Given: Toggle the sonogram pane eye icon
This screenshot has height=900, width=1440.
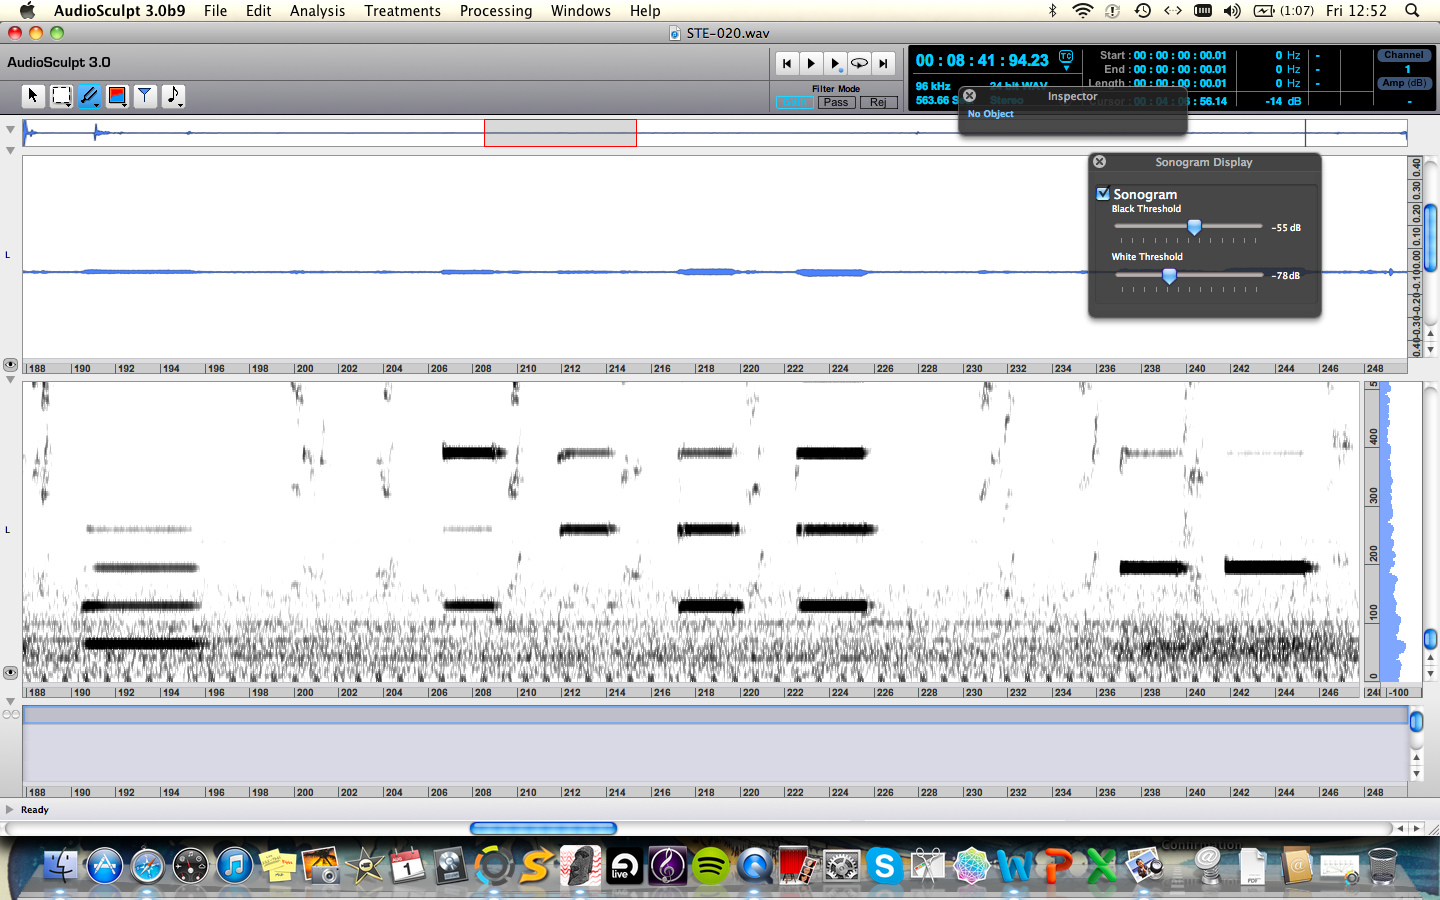Looking at the screenshot, I should click(10, 673).
